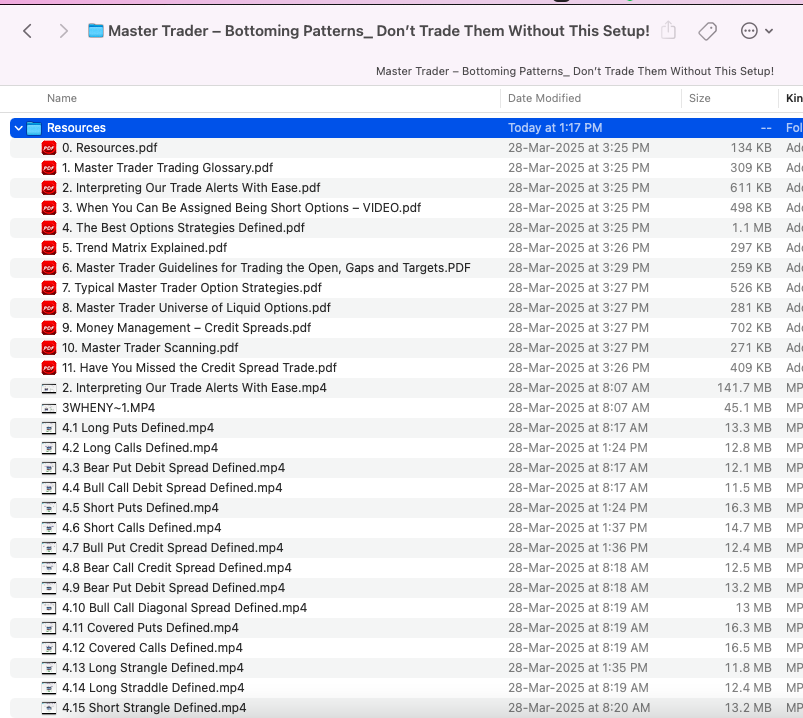This screenshot has width=803, height=718.
Task: Select PDF icon of Typical Master Trader Option Strategies
Action: (x=49, y=288)
